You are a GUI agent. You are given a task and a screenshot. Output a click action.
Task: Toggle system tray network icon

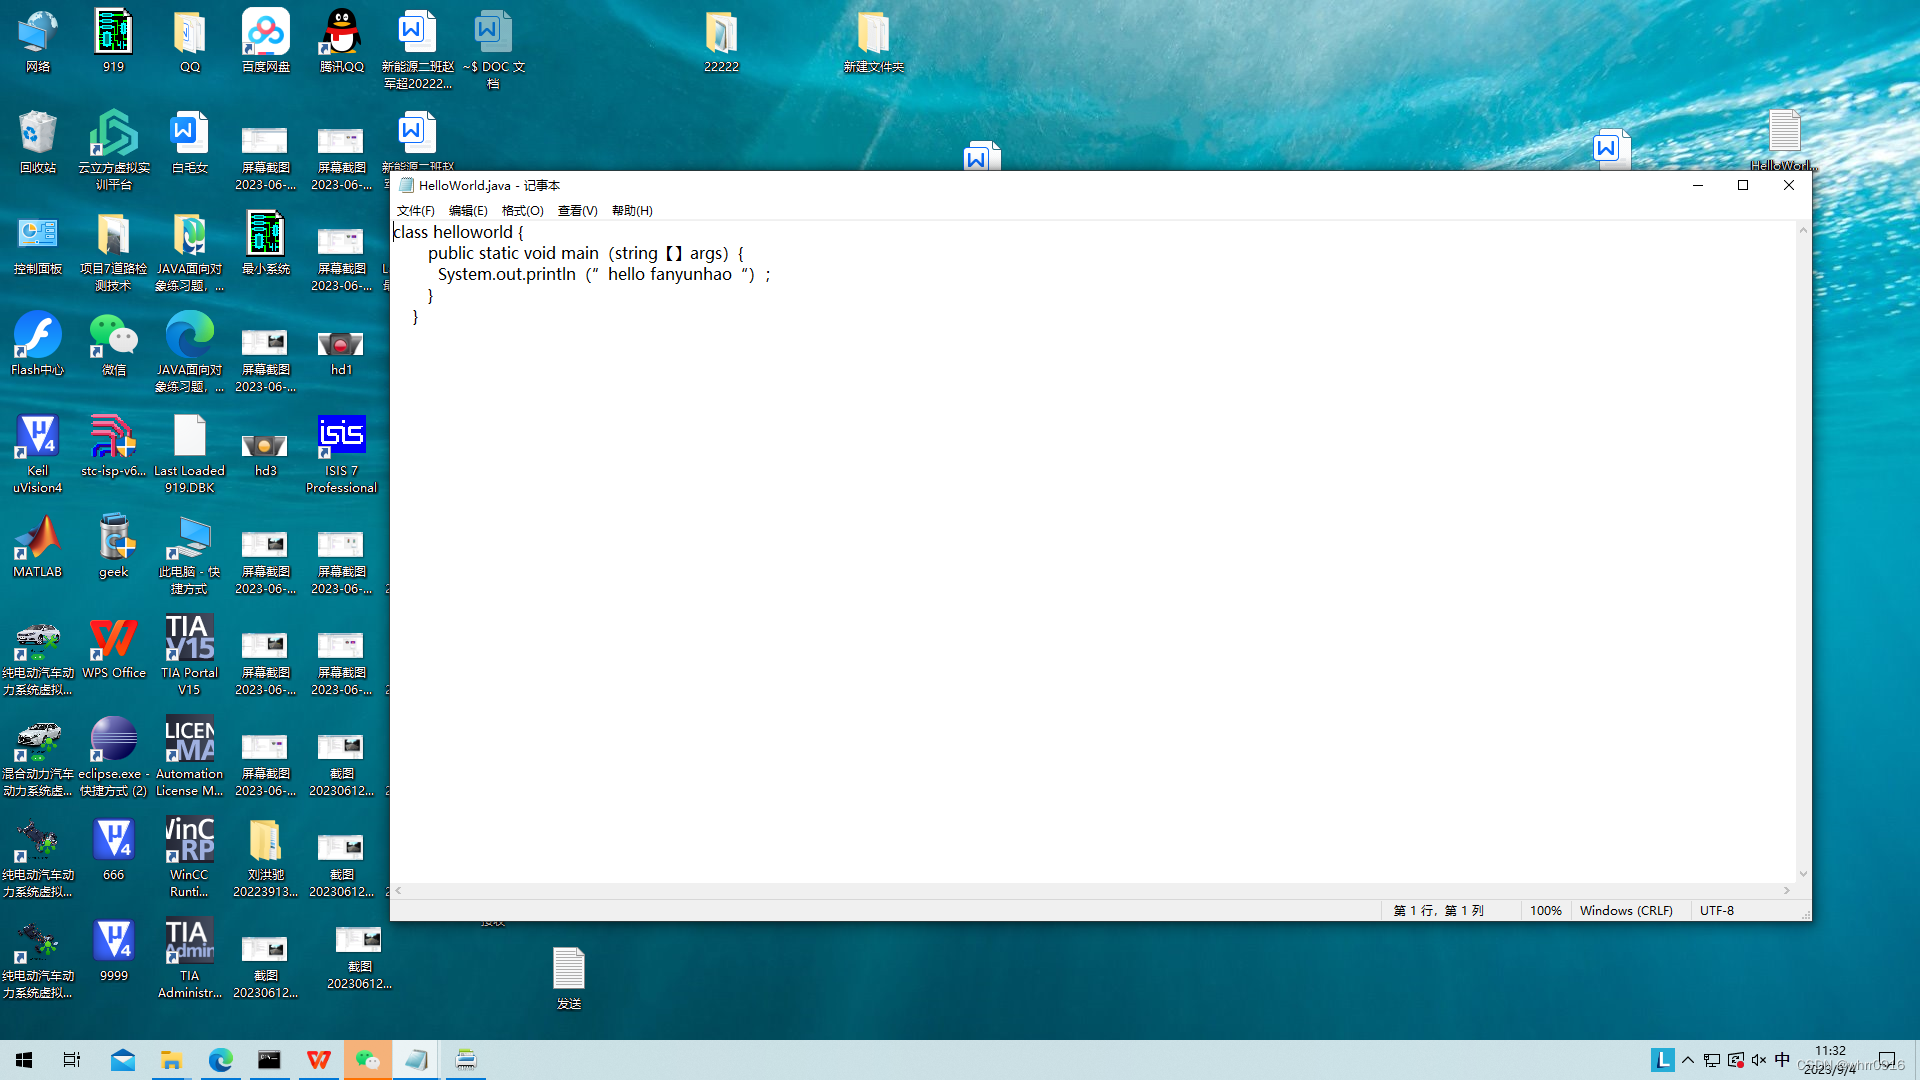coord(1712,1060)
